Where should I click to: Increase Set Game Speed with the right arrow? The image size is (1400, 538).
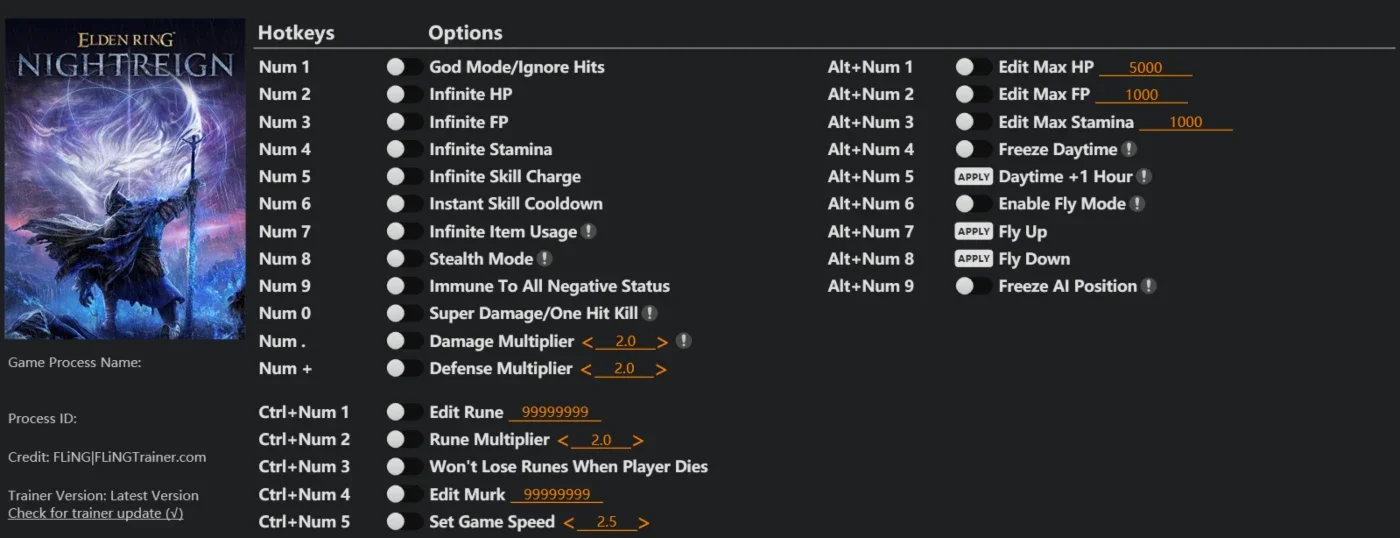click(644, 523)
